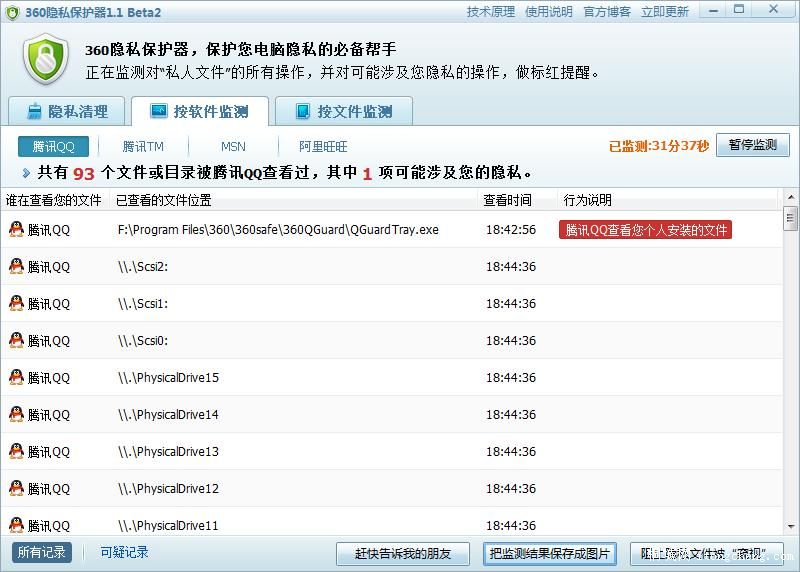Show only 可疑记录 suspicious records

124,552
